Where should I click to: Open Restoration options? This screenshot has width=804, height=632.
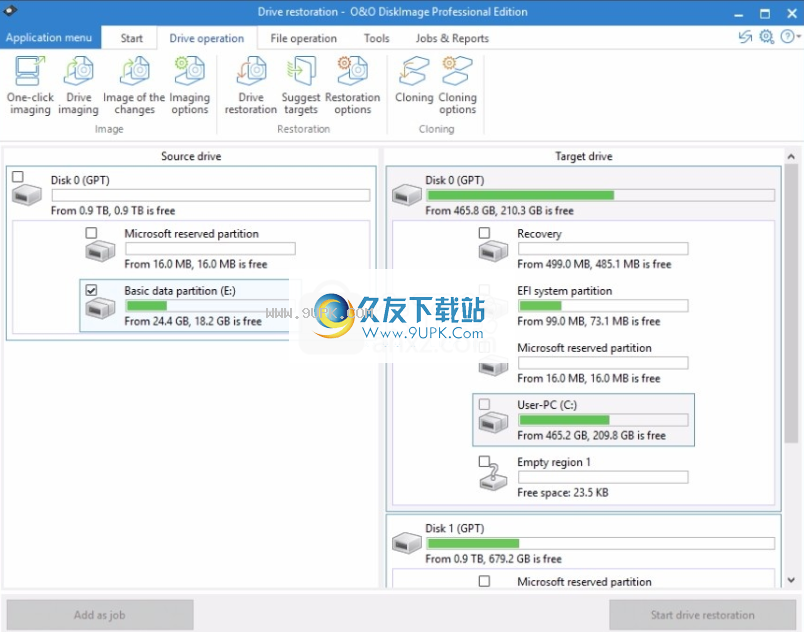(353, 86)
